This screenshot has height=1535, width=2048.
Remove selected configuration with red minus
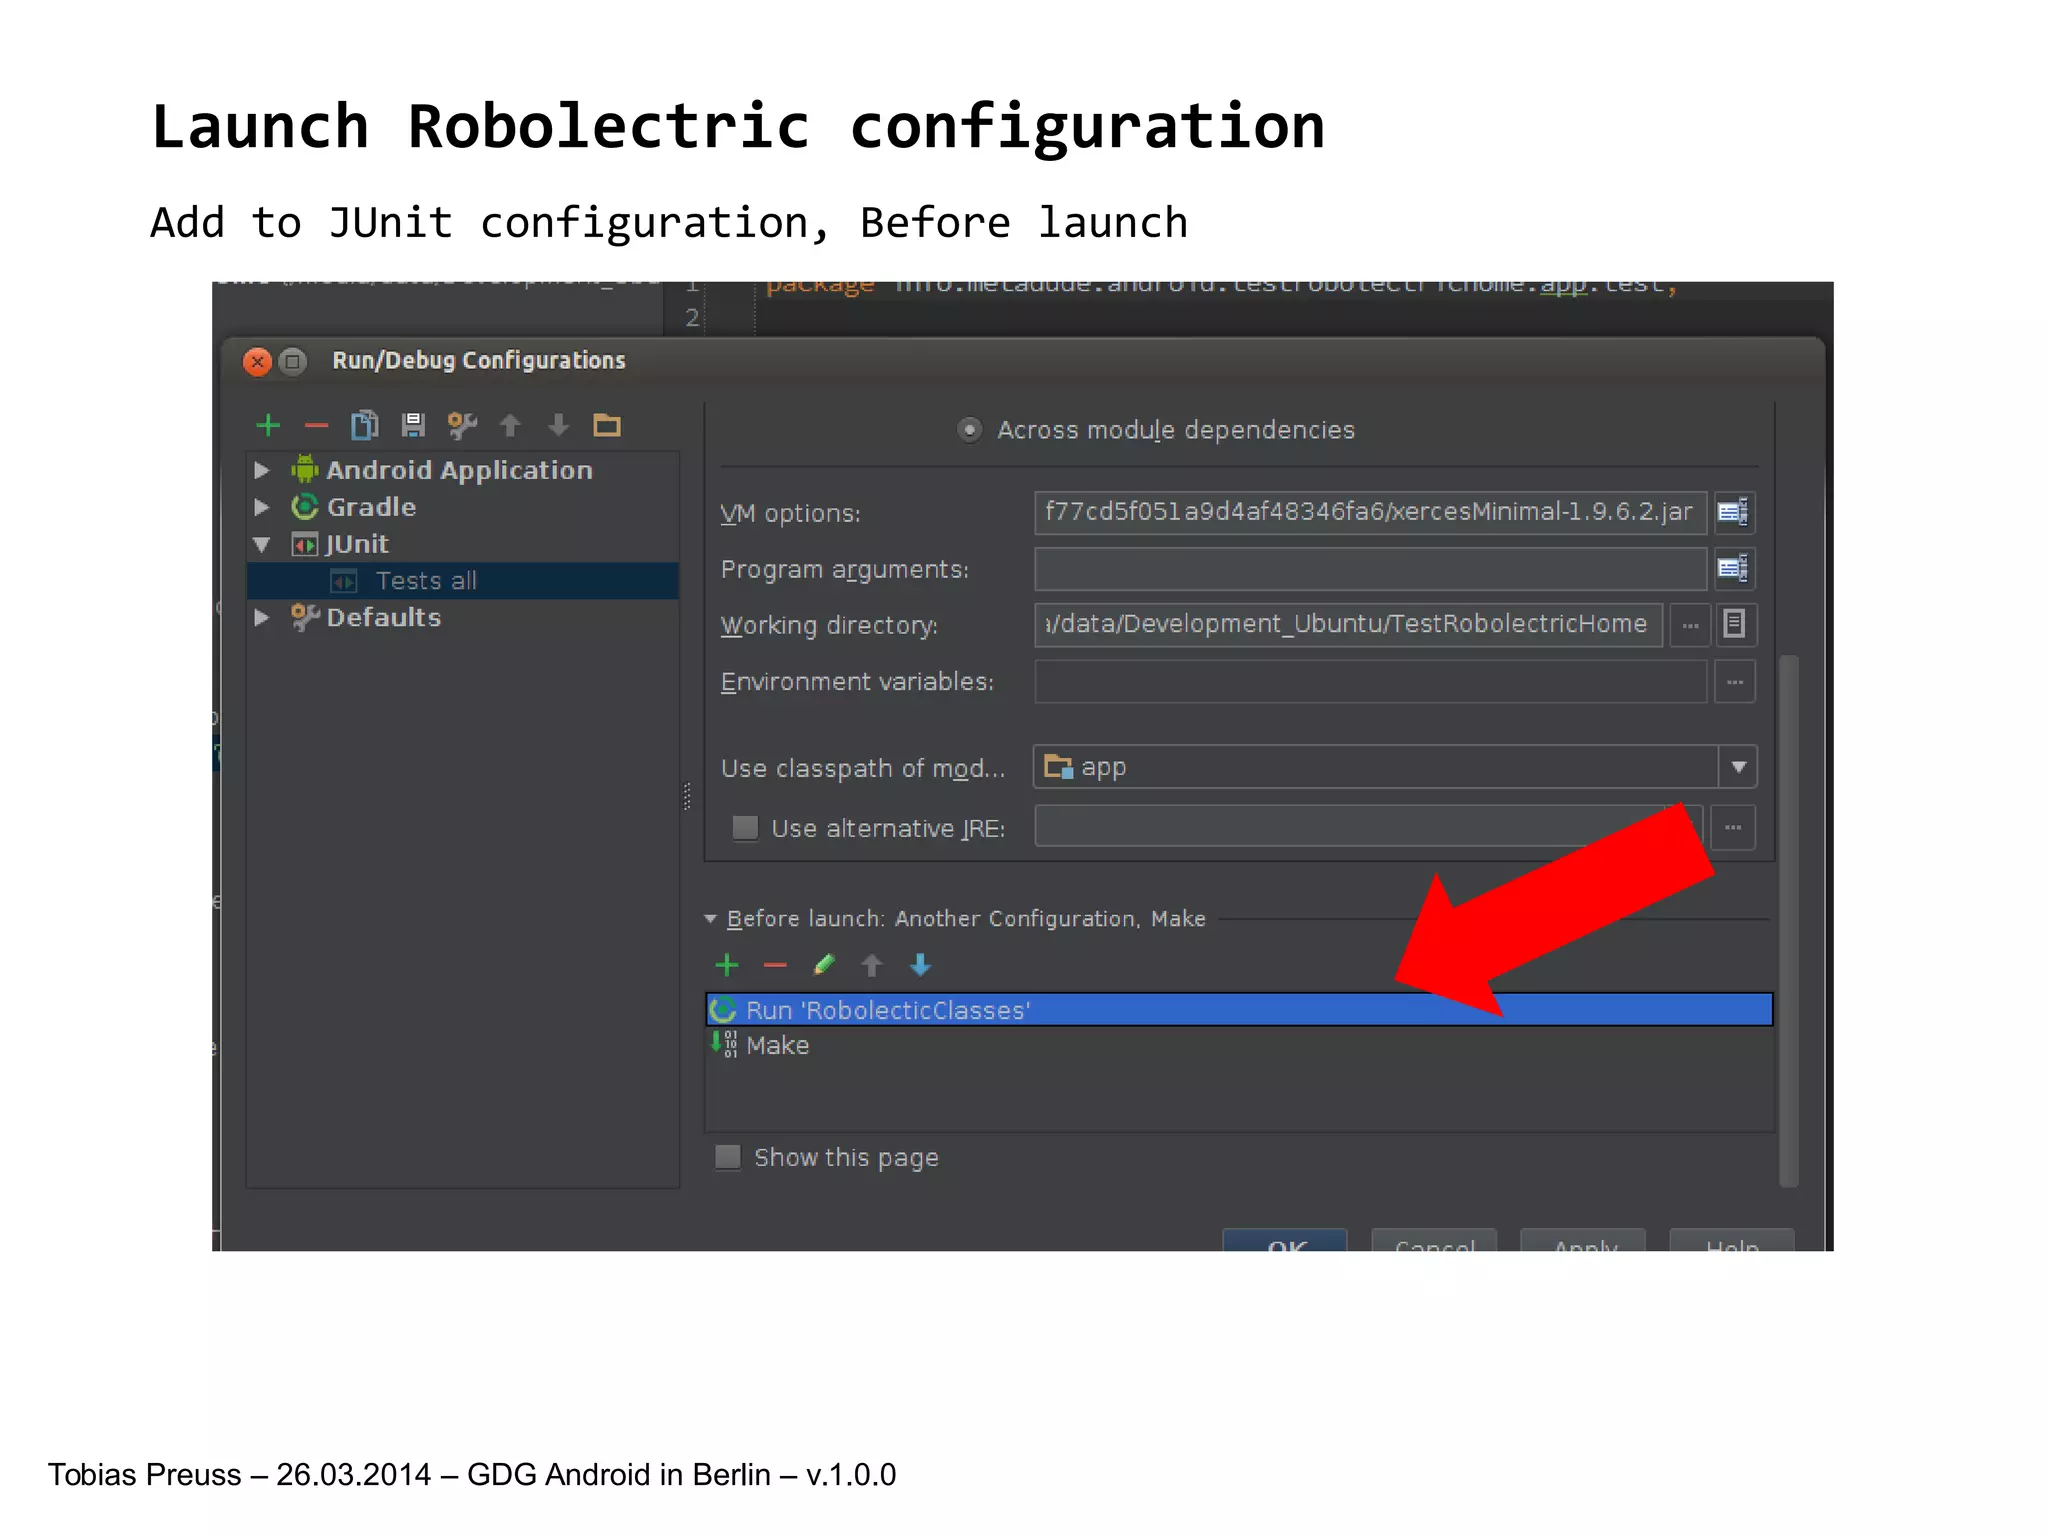point(316,426)
